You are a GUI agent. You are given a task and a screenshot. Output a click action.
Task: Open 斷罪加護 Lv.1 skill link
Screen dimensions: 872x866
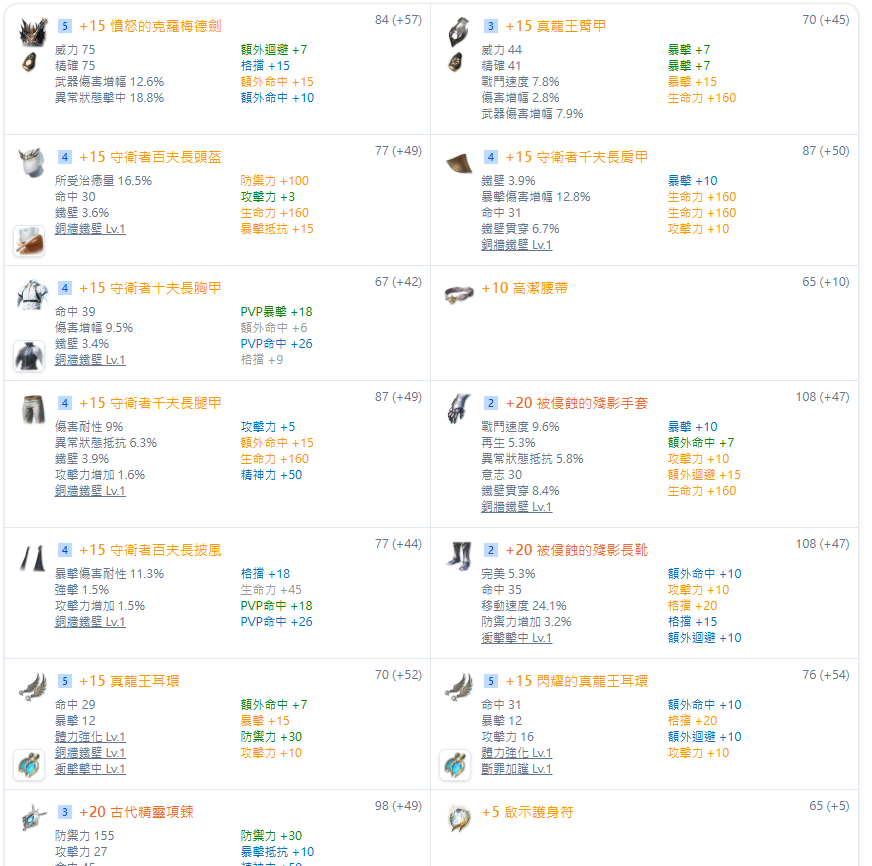click(x=516, y=769)
